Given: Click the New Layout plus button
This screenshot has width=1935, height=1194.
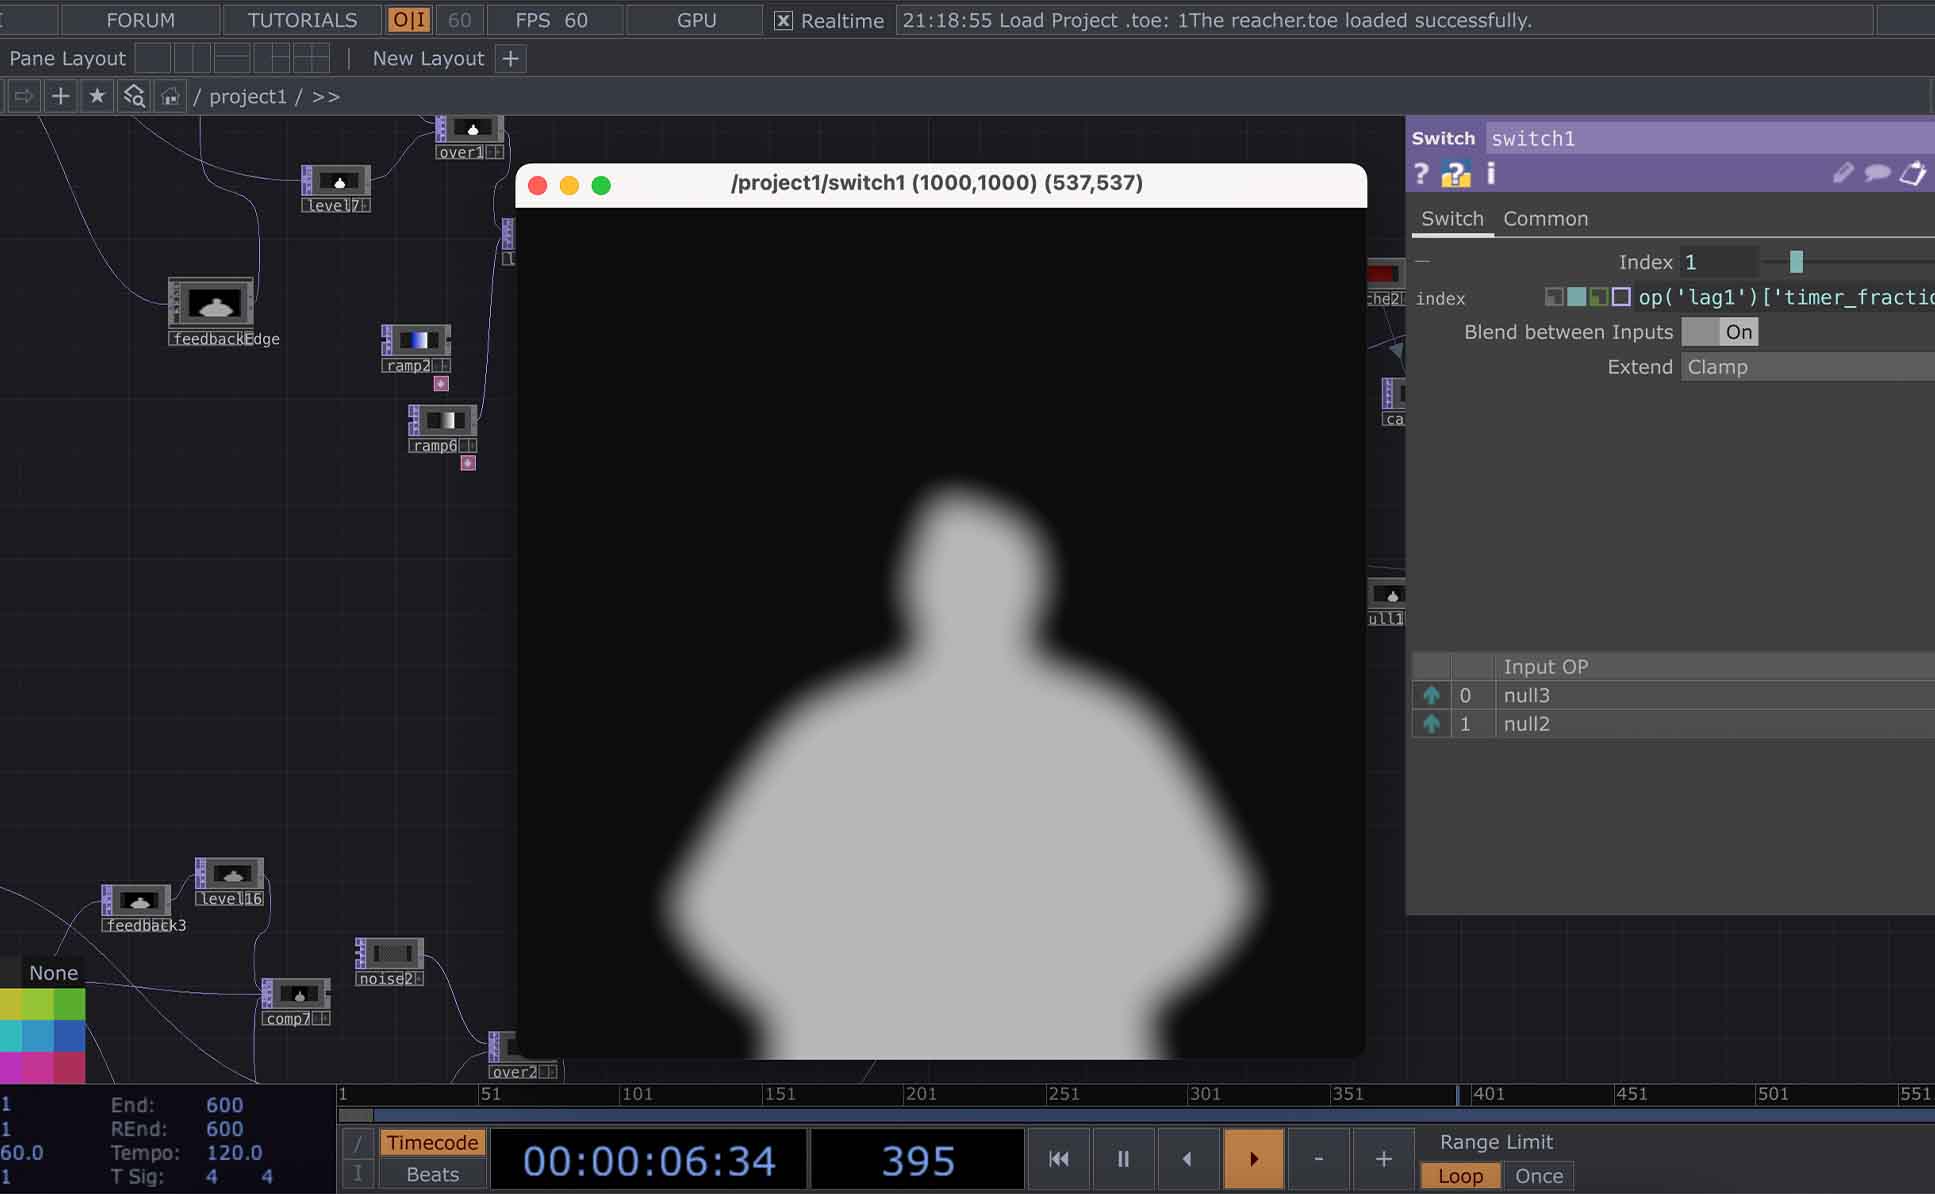Looking at the screenshot, I should 510,58.
